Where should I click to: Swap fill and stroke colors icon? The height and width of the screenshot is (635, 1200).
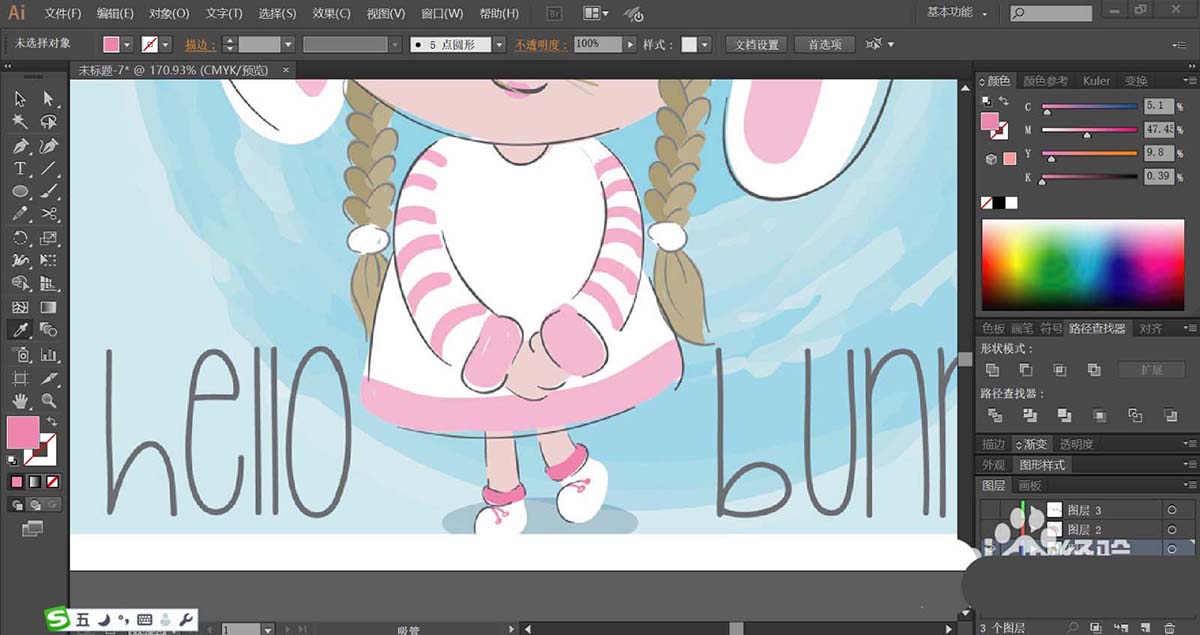pyautogui.click(x=52, y=421)
